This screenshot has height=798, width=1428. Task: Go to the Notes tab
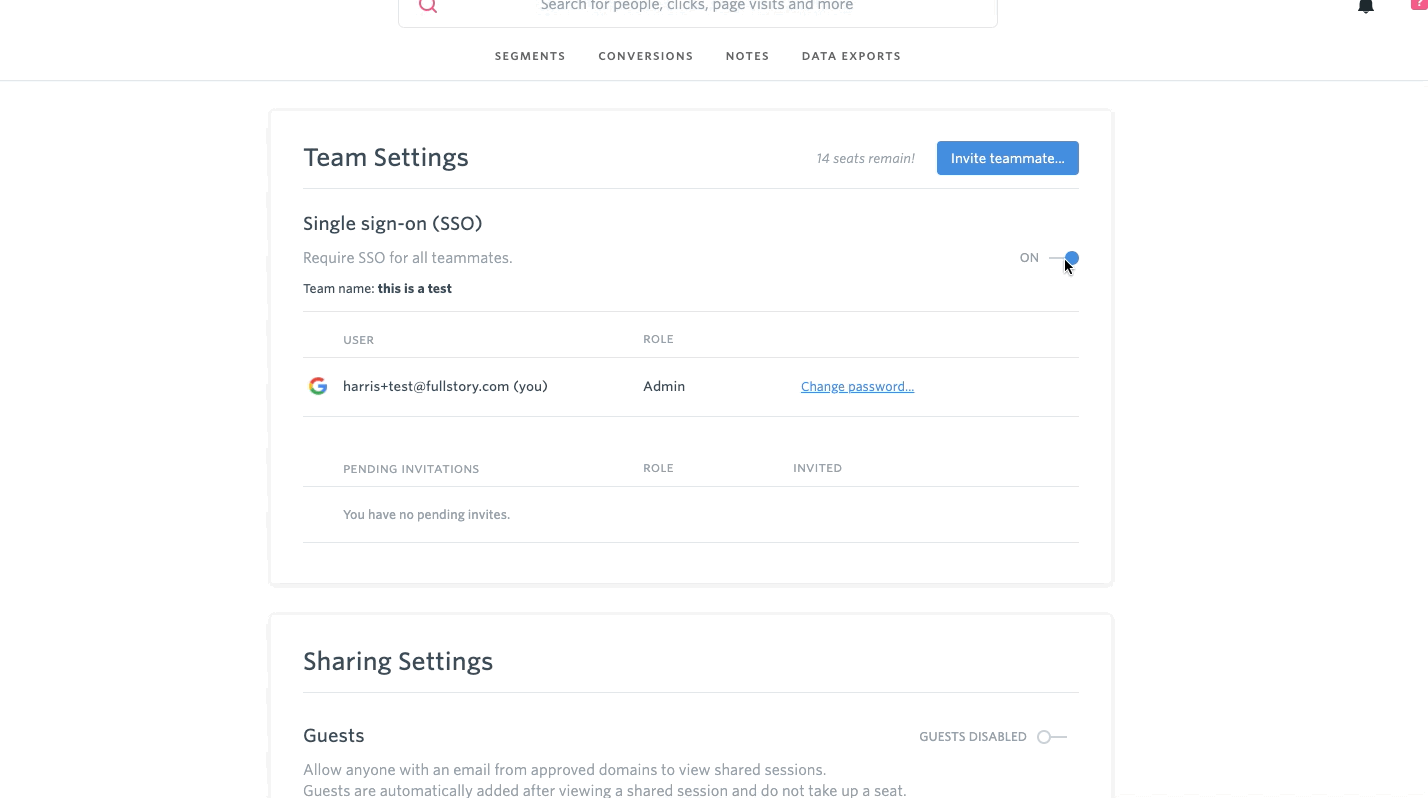click(748, 56)
